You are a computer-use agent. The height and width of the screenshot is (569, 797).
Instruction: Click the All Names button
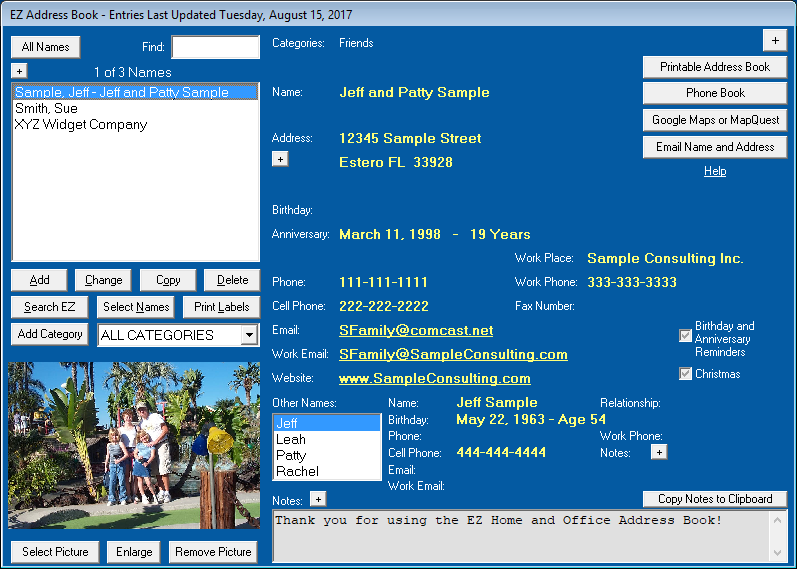coord(45,47)
